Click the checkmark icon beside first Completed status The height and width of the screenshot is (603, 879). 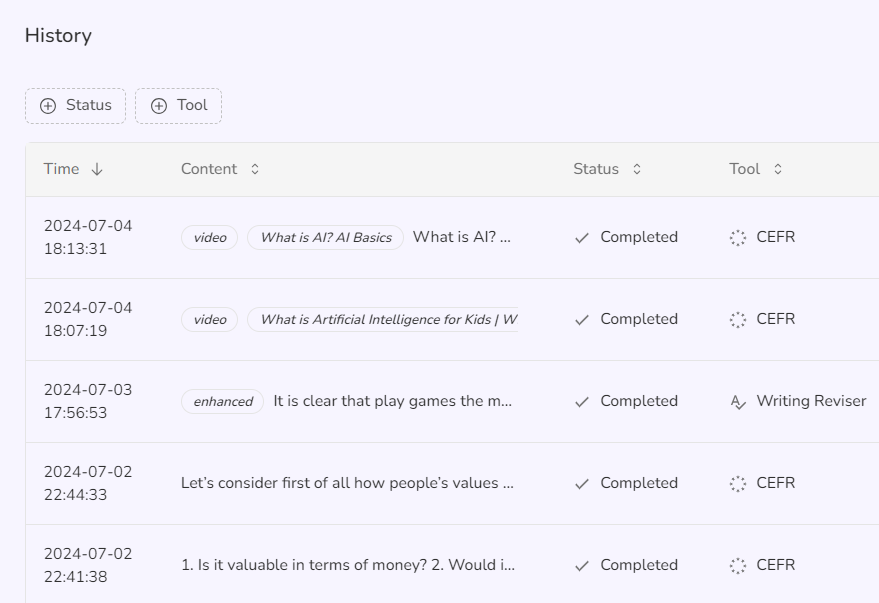(x=582, y=238)
